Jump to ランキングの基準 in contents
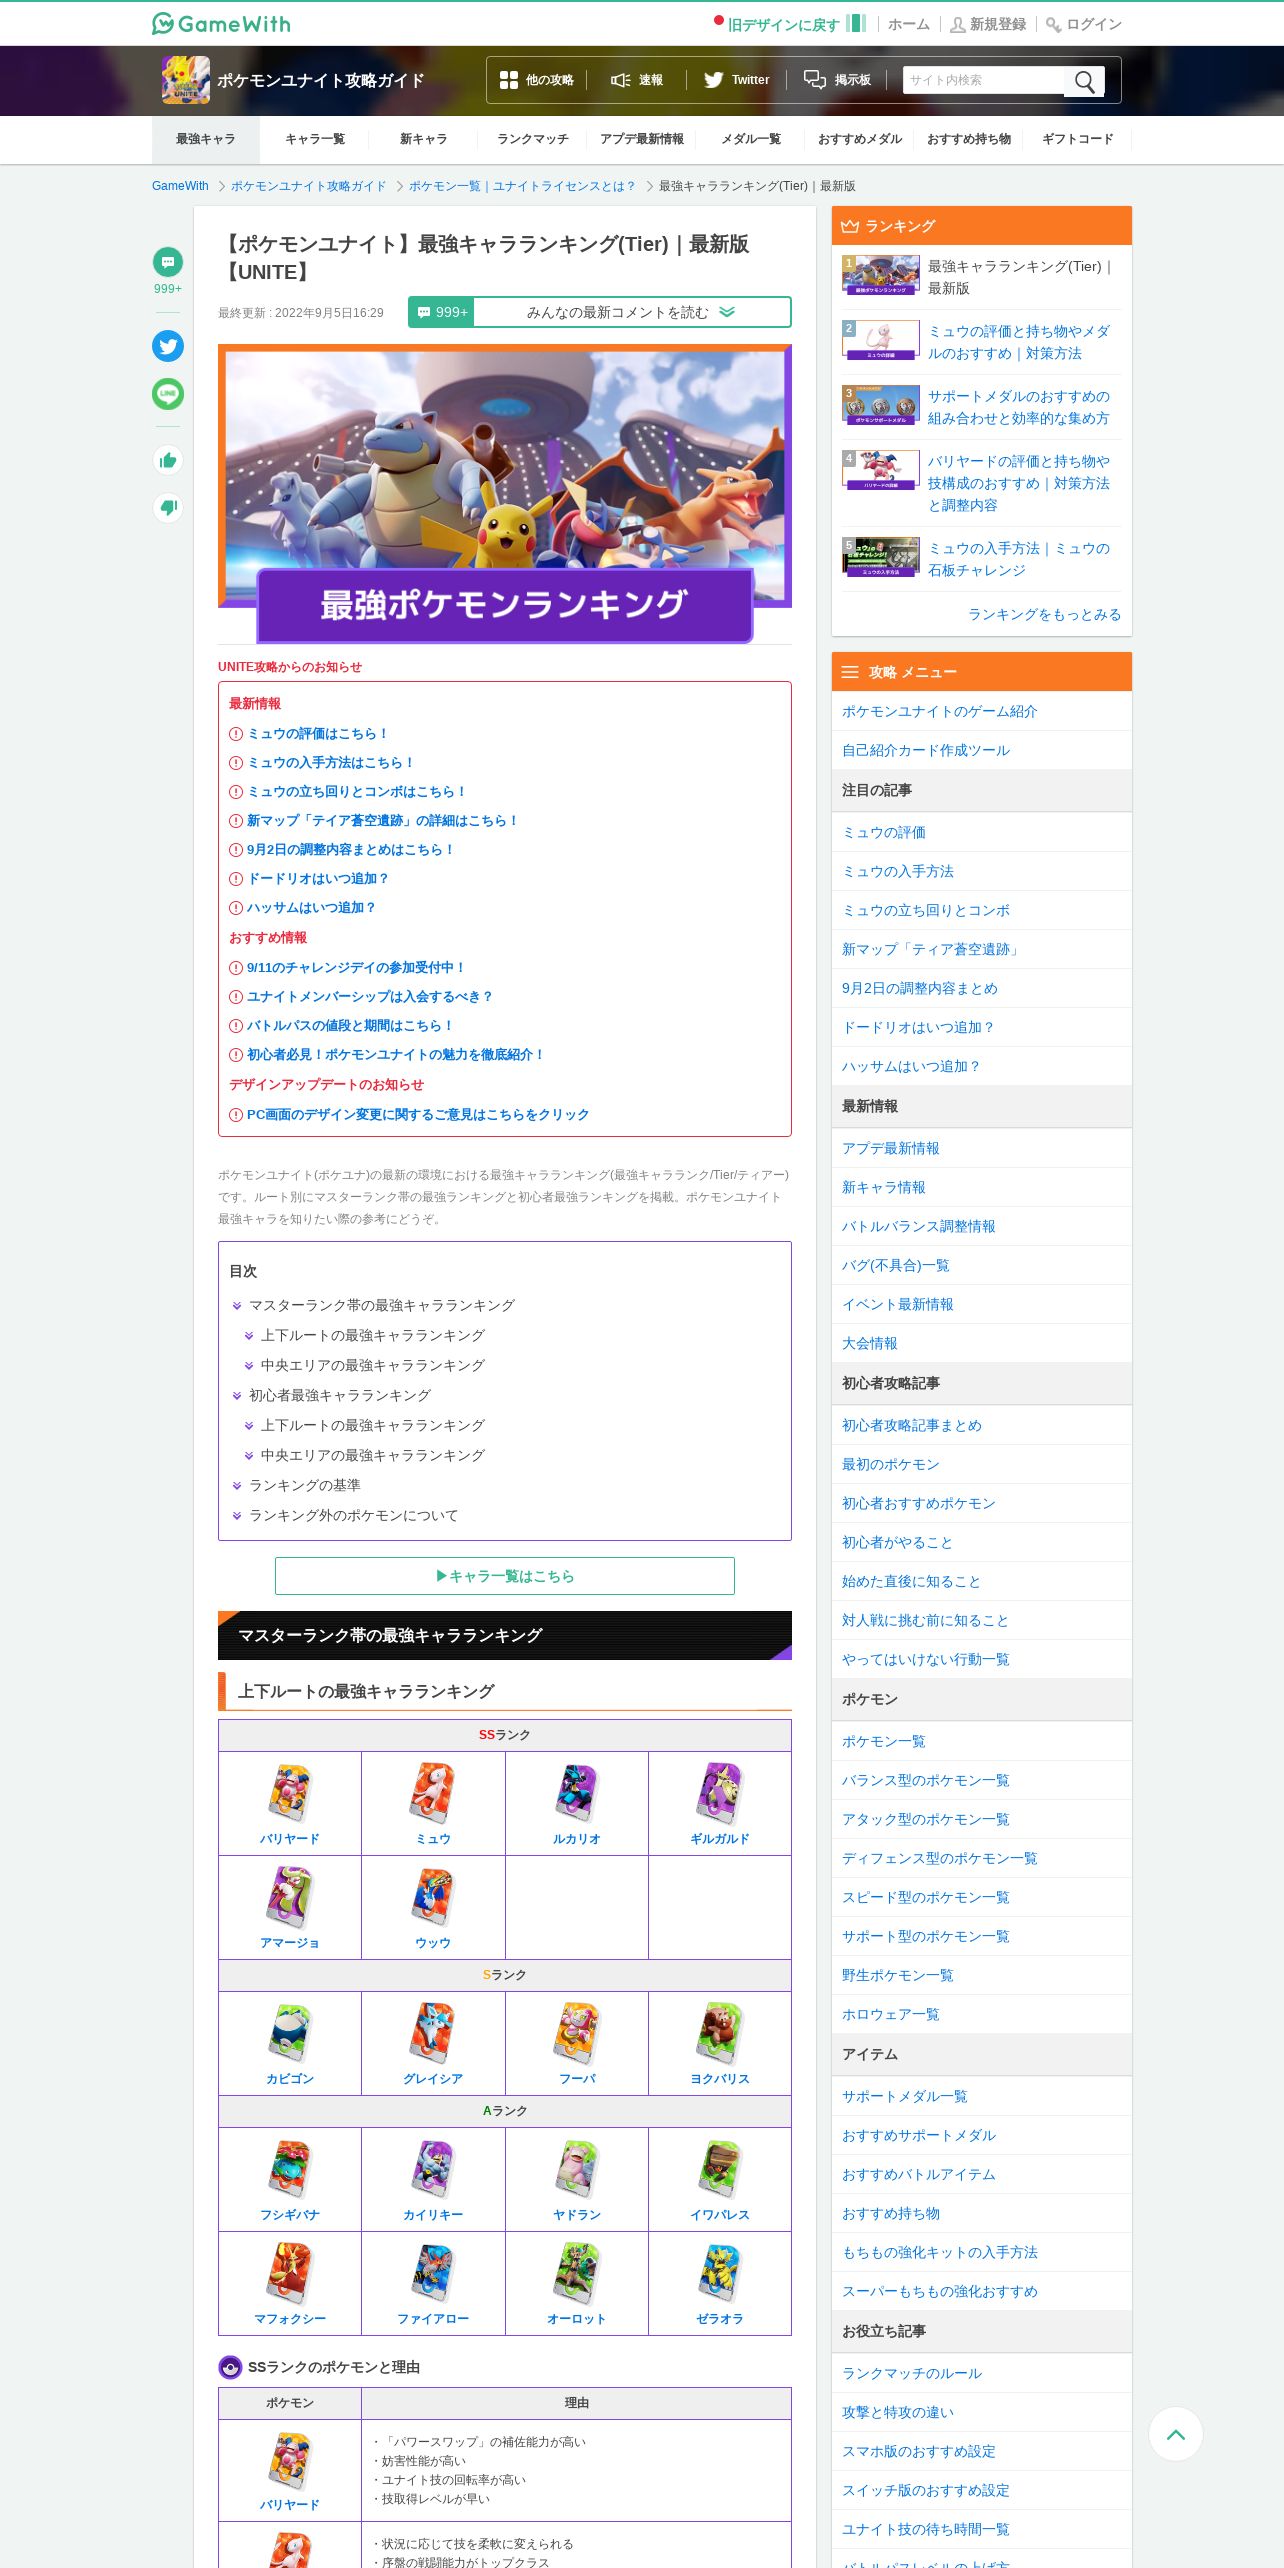The image size is (1284, 2568). click(x=305, y=1485)
